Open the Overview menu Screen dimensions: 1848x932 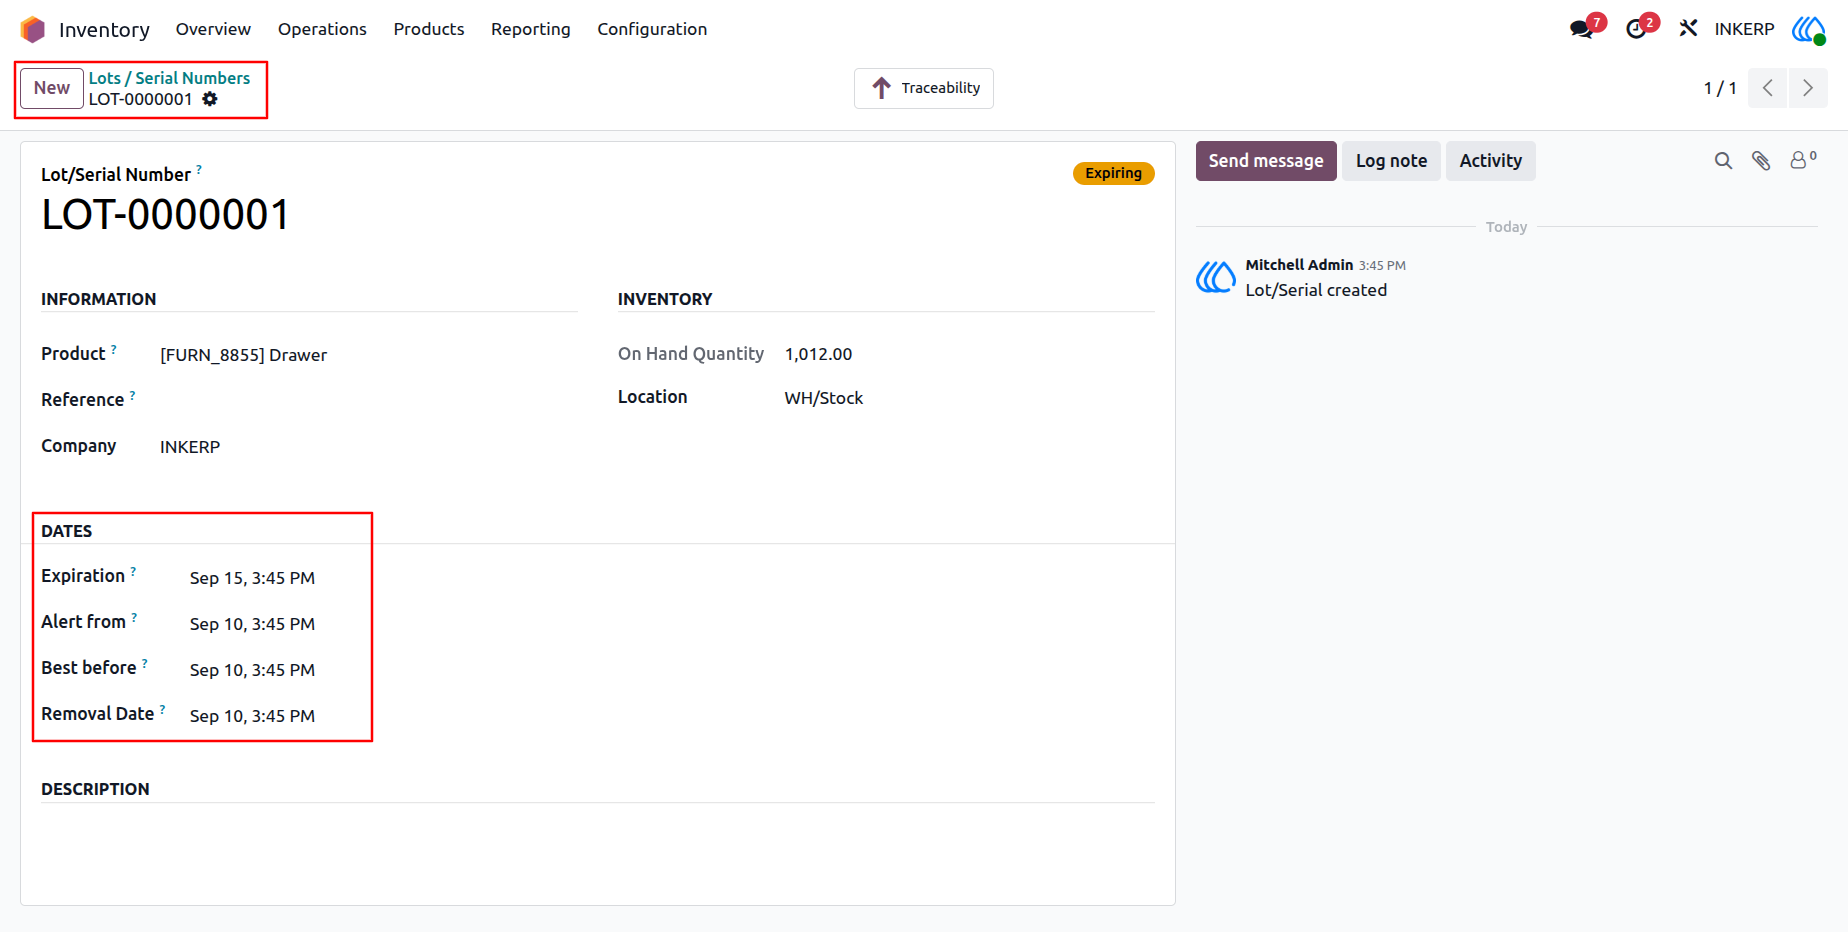[x=213, y=29]
